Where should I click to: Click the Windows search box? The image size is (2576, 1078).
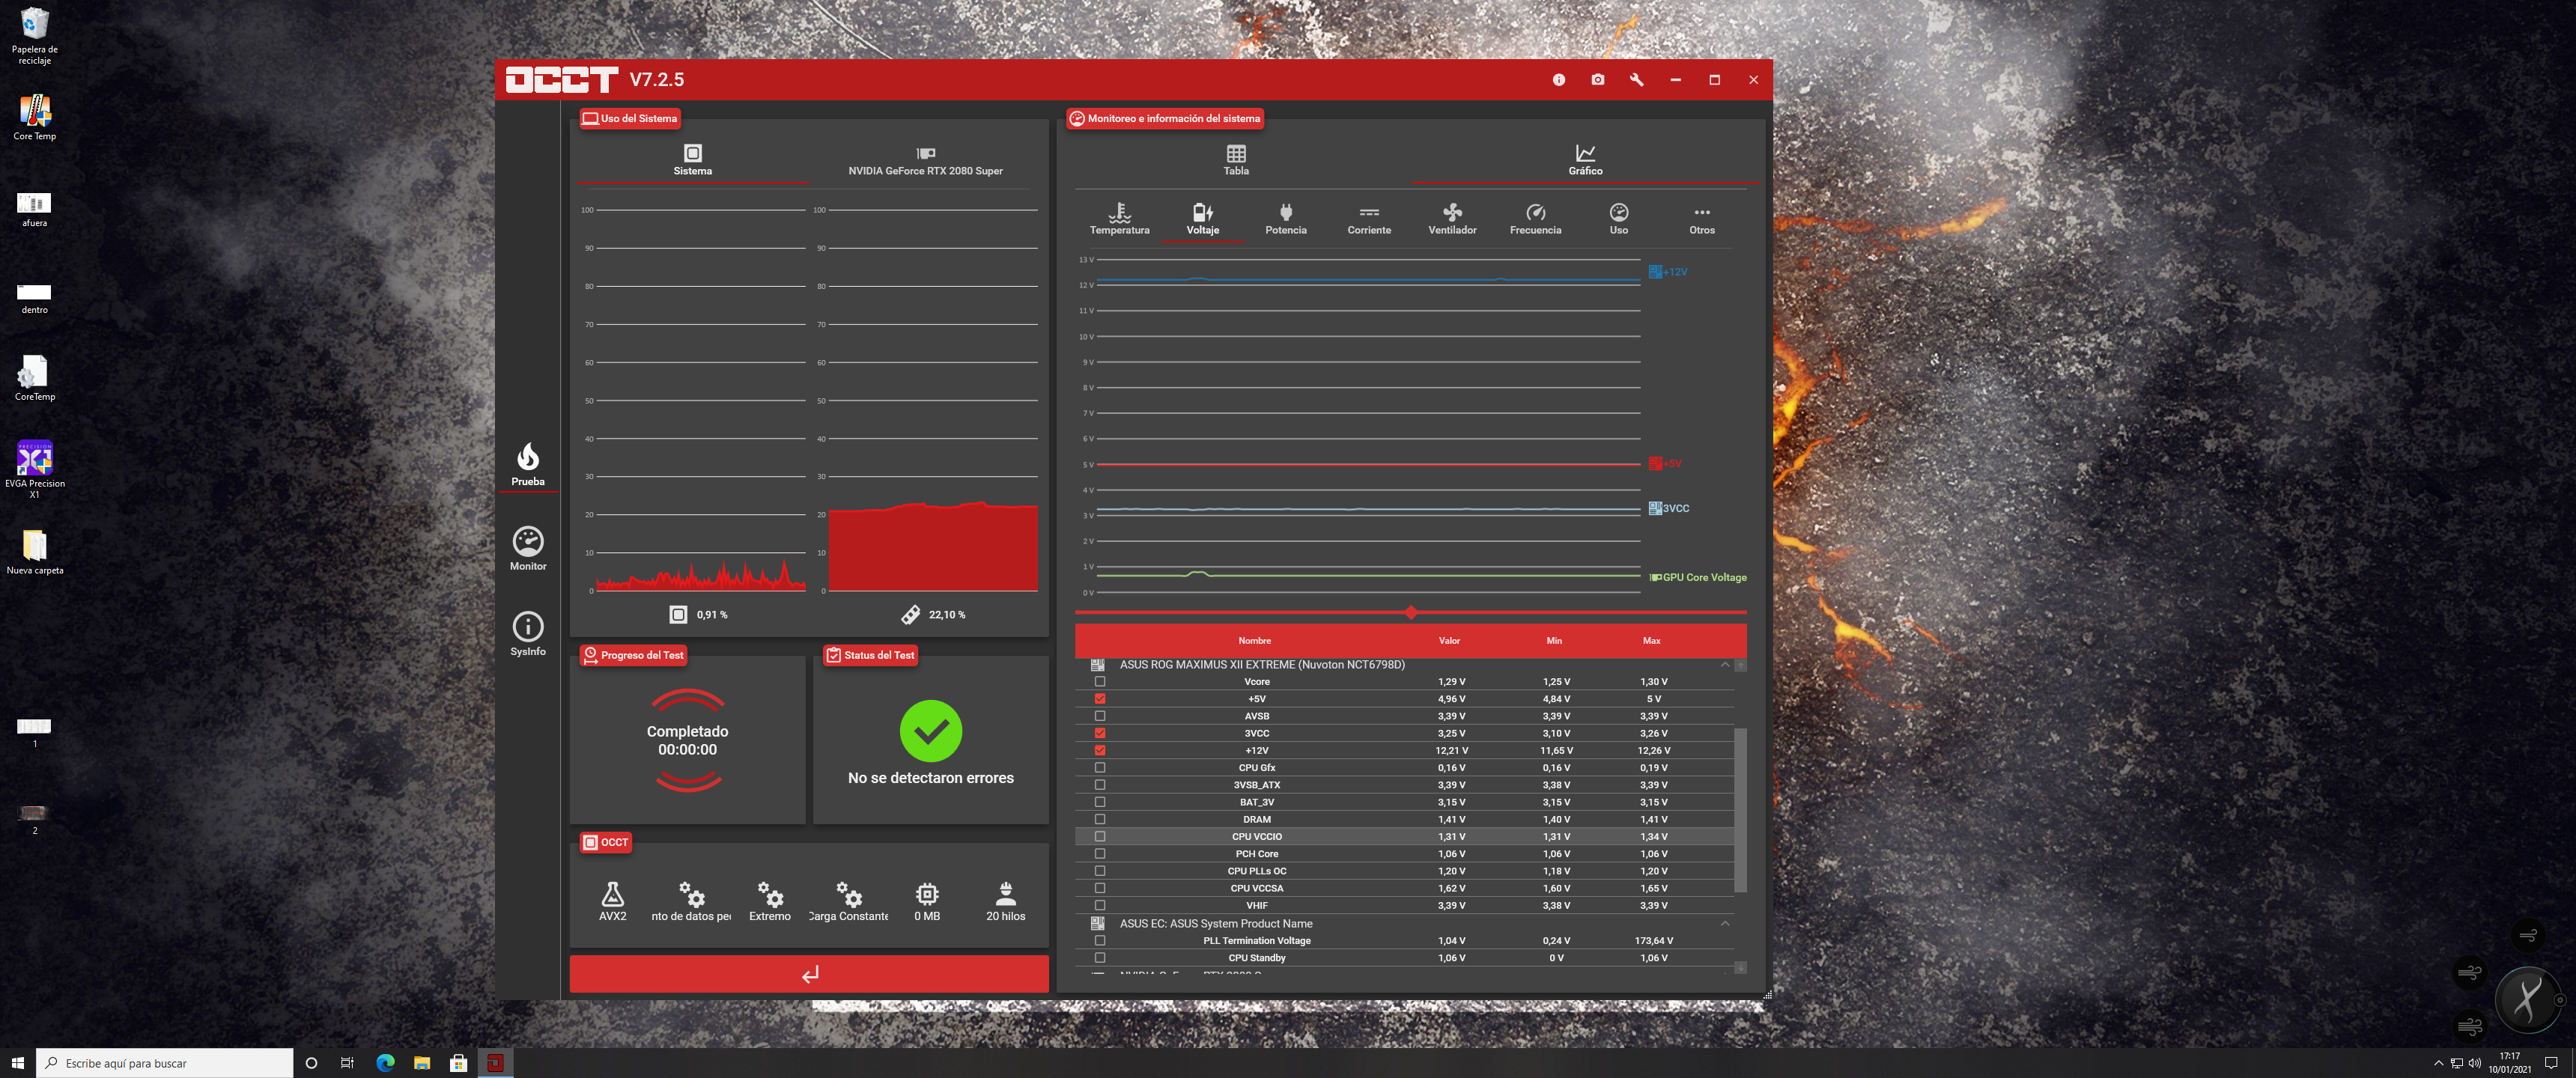point(165,1063)
